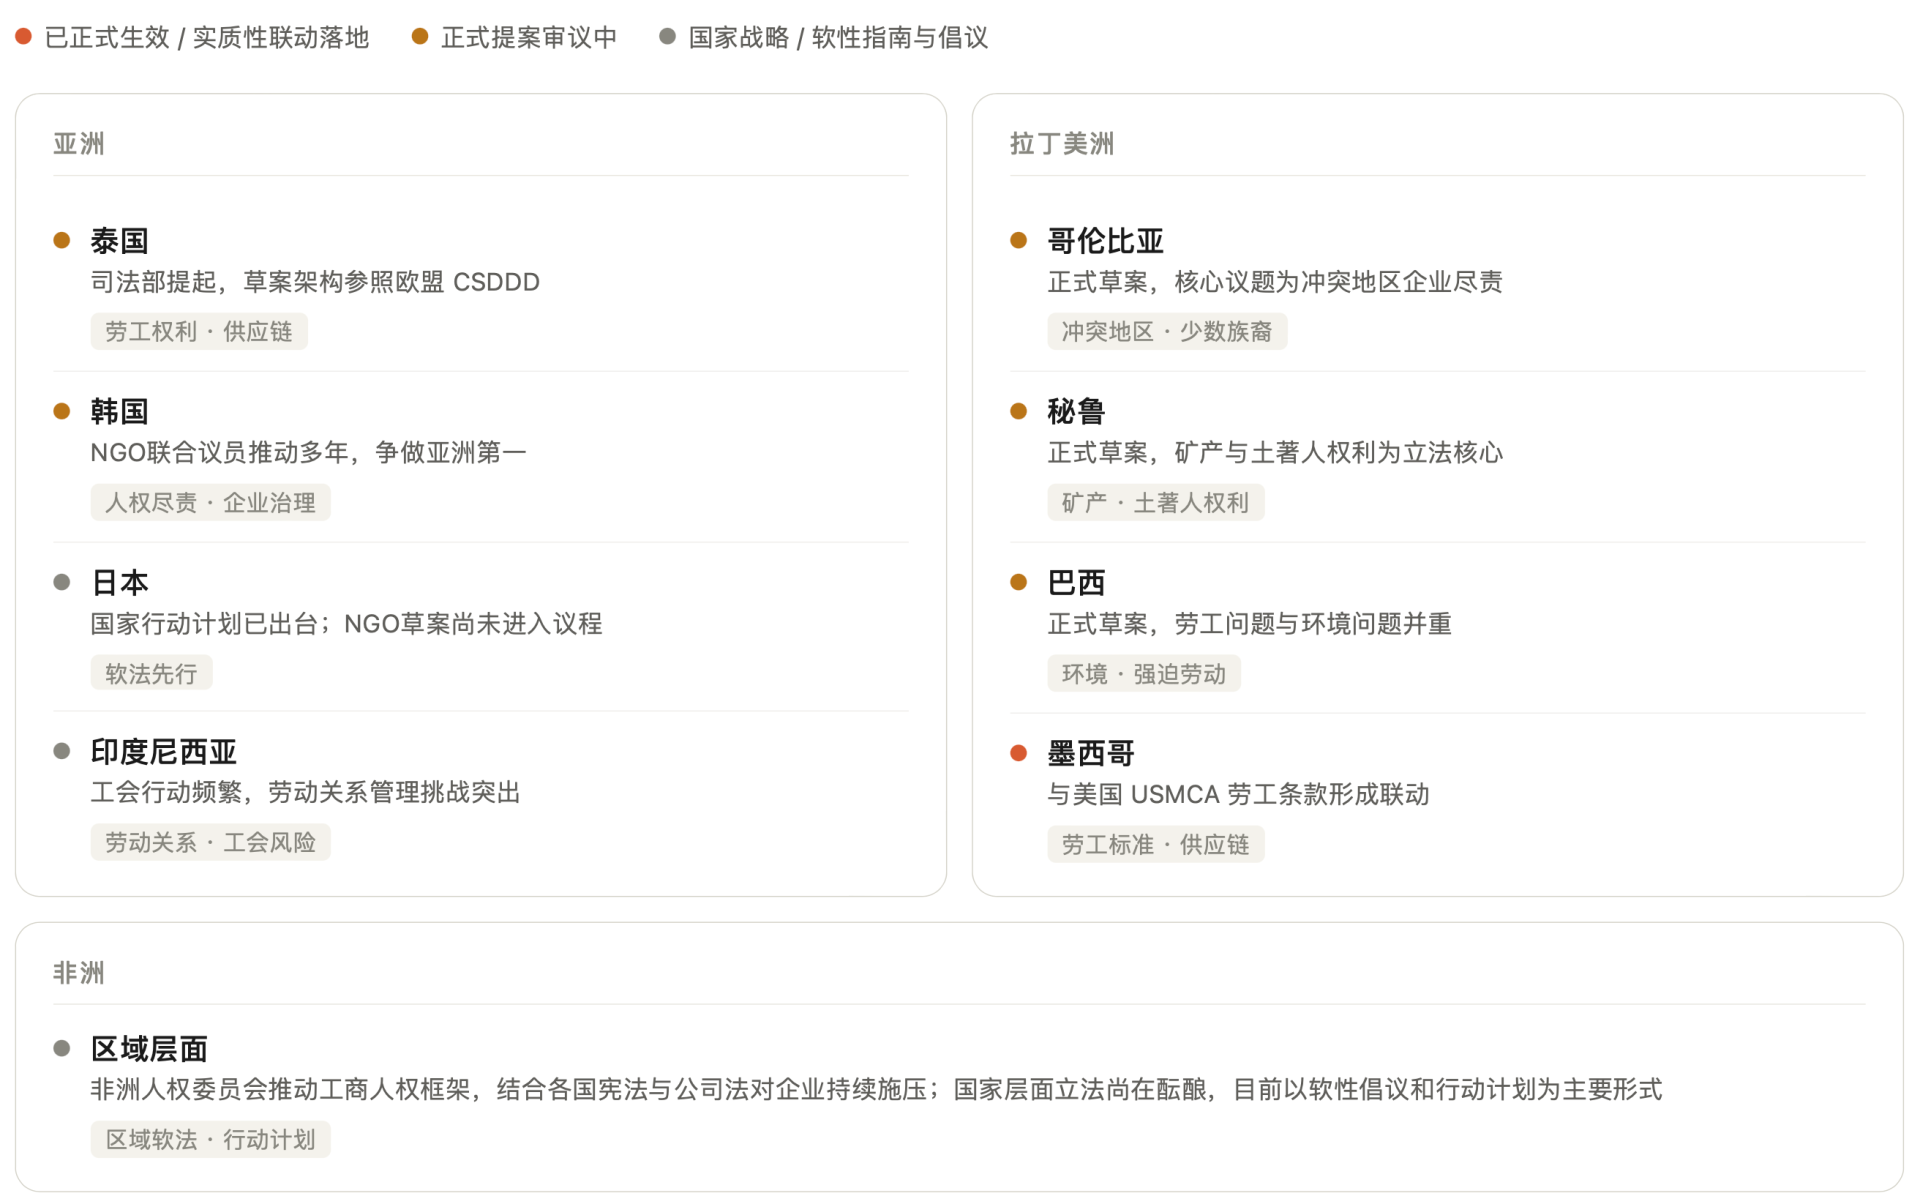Select the 正式提案审议中 legend entry

pos(528,38)
